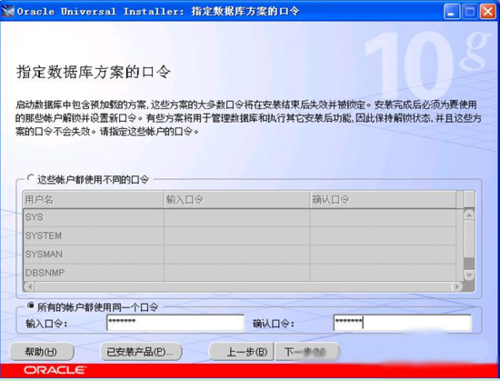Select the SYSTEM row in the user table
The height and width of the screenshot is (381, 500).
[x=239, y=236]
